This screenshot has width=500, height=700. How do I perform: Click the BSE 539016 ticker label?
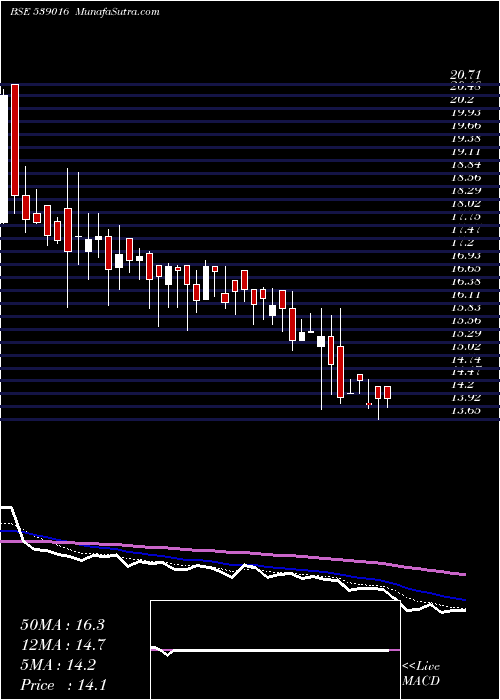[39, 12]
